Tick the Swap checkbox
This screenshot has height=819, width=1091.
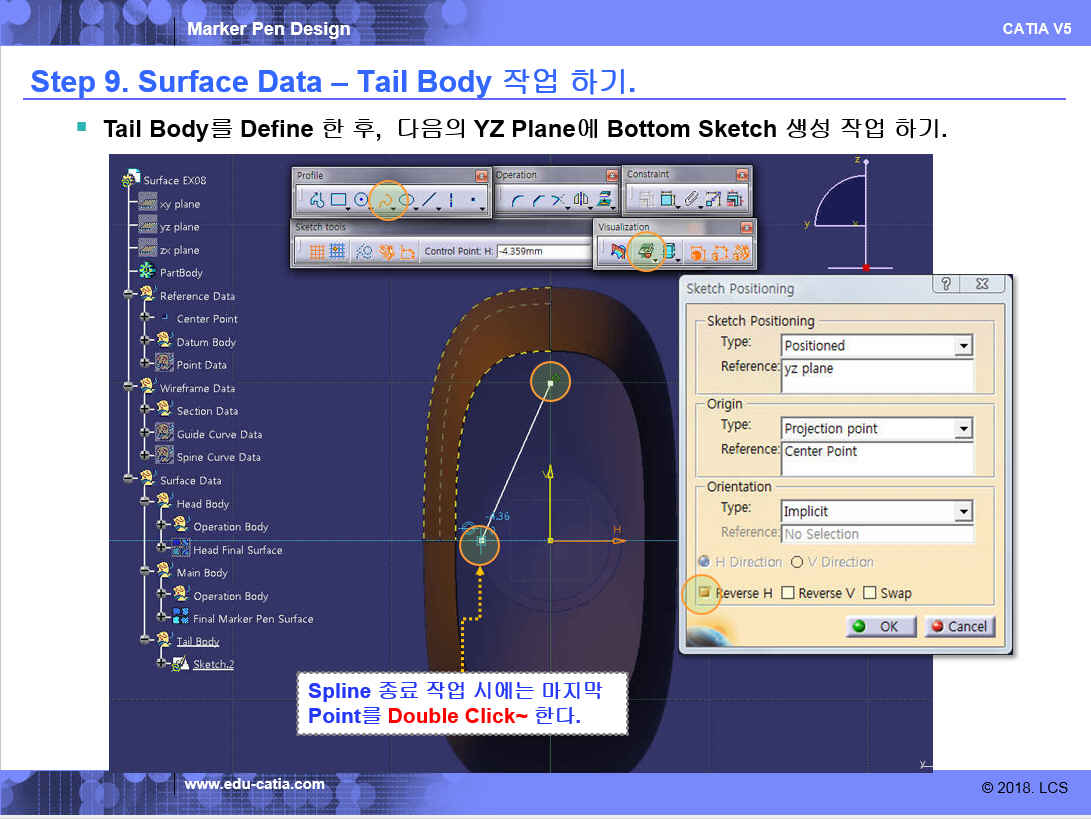(x=869, y=593)
